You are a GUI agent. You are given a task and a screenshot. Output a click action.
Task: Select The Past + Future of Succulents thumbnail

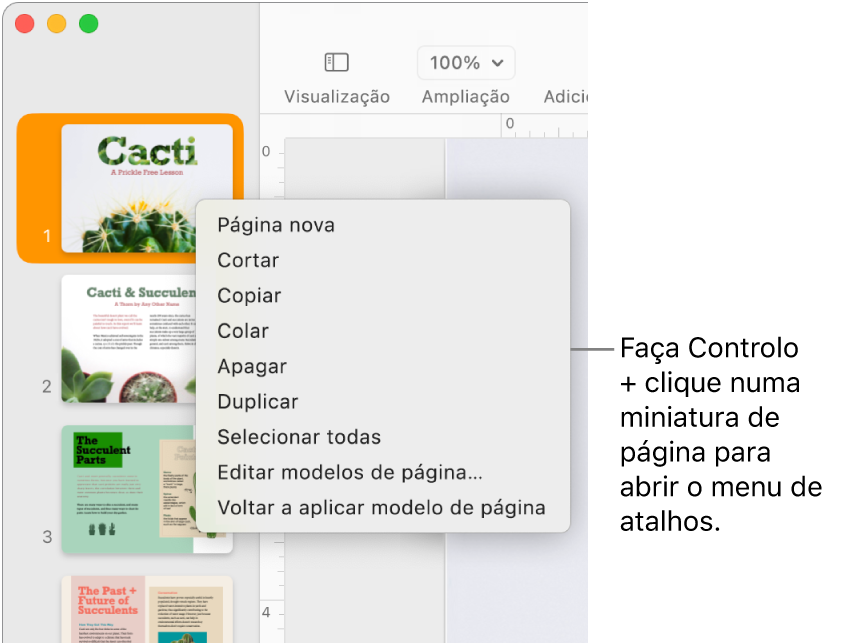147,609
